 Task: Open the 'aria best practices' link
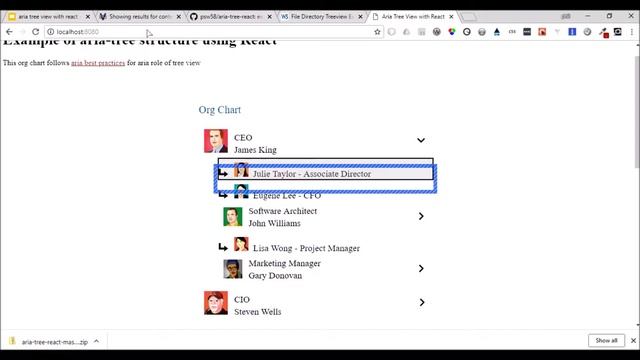(98, 63)
